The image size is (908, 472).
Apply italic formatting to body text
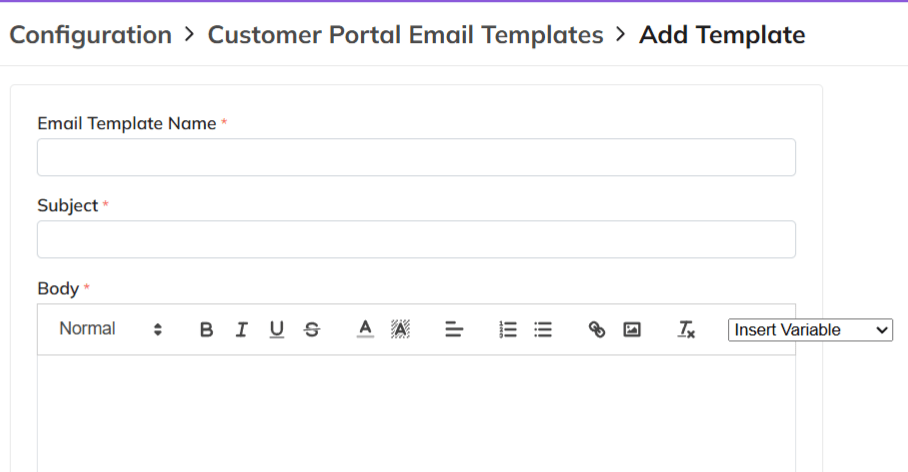click(x=241, y=330)
